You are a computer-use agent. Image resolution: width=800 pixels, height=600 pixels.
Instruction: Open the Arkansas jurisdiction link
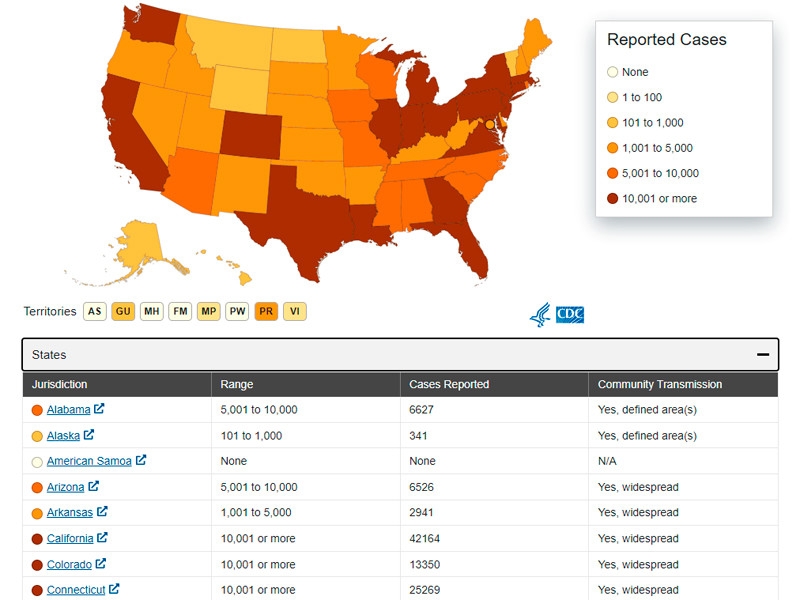(70, 512)
